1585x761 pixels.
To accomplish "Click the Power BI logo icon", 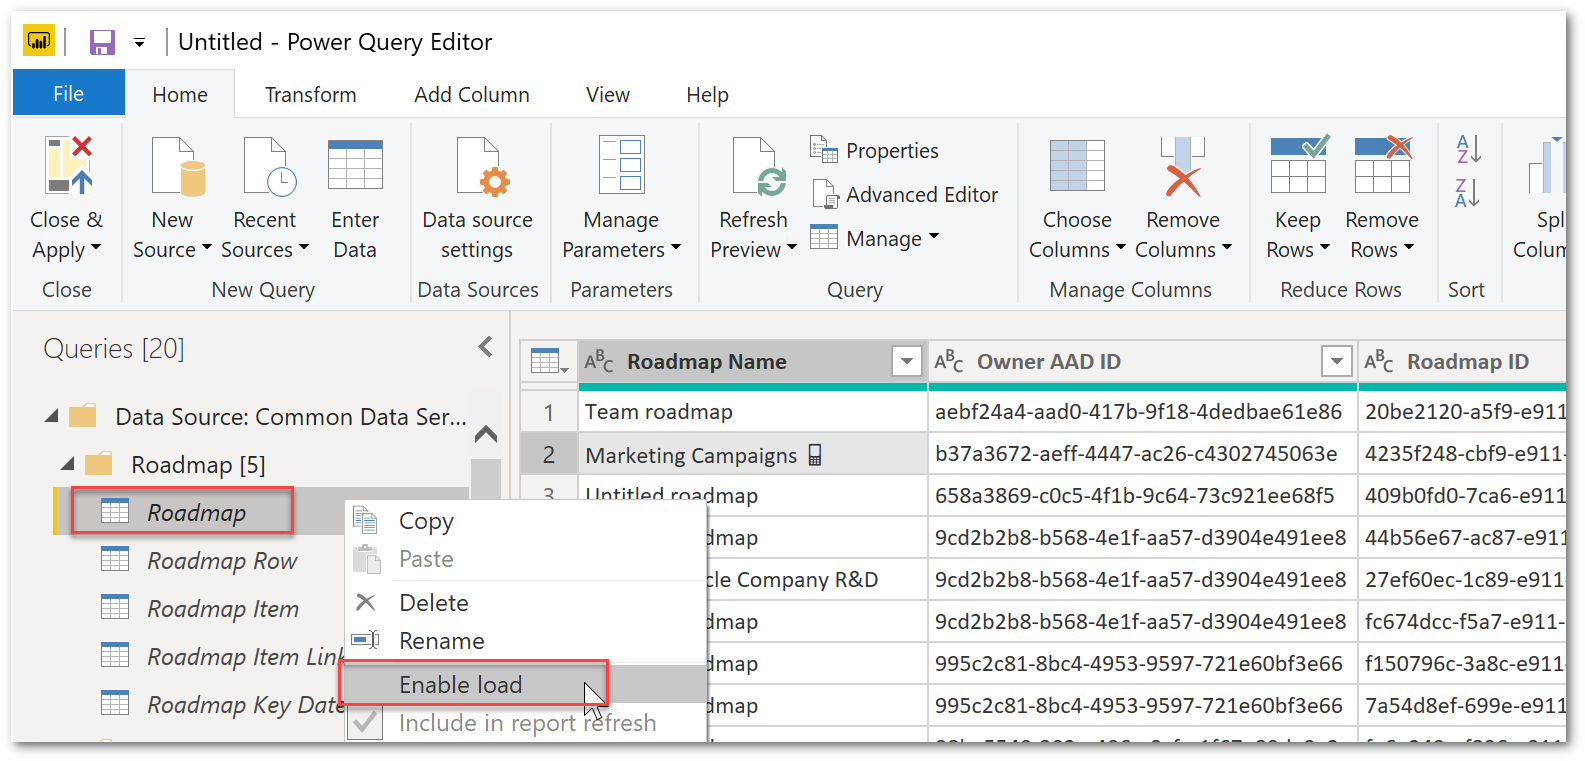I will (x=39, y=41).
